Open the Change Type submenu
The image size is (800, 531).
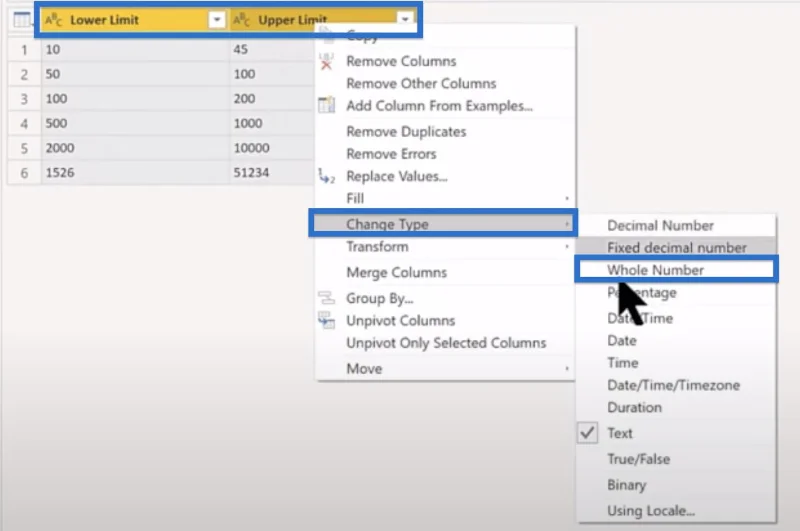point(443,224)
